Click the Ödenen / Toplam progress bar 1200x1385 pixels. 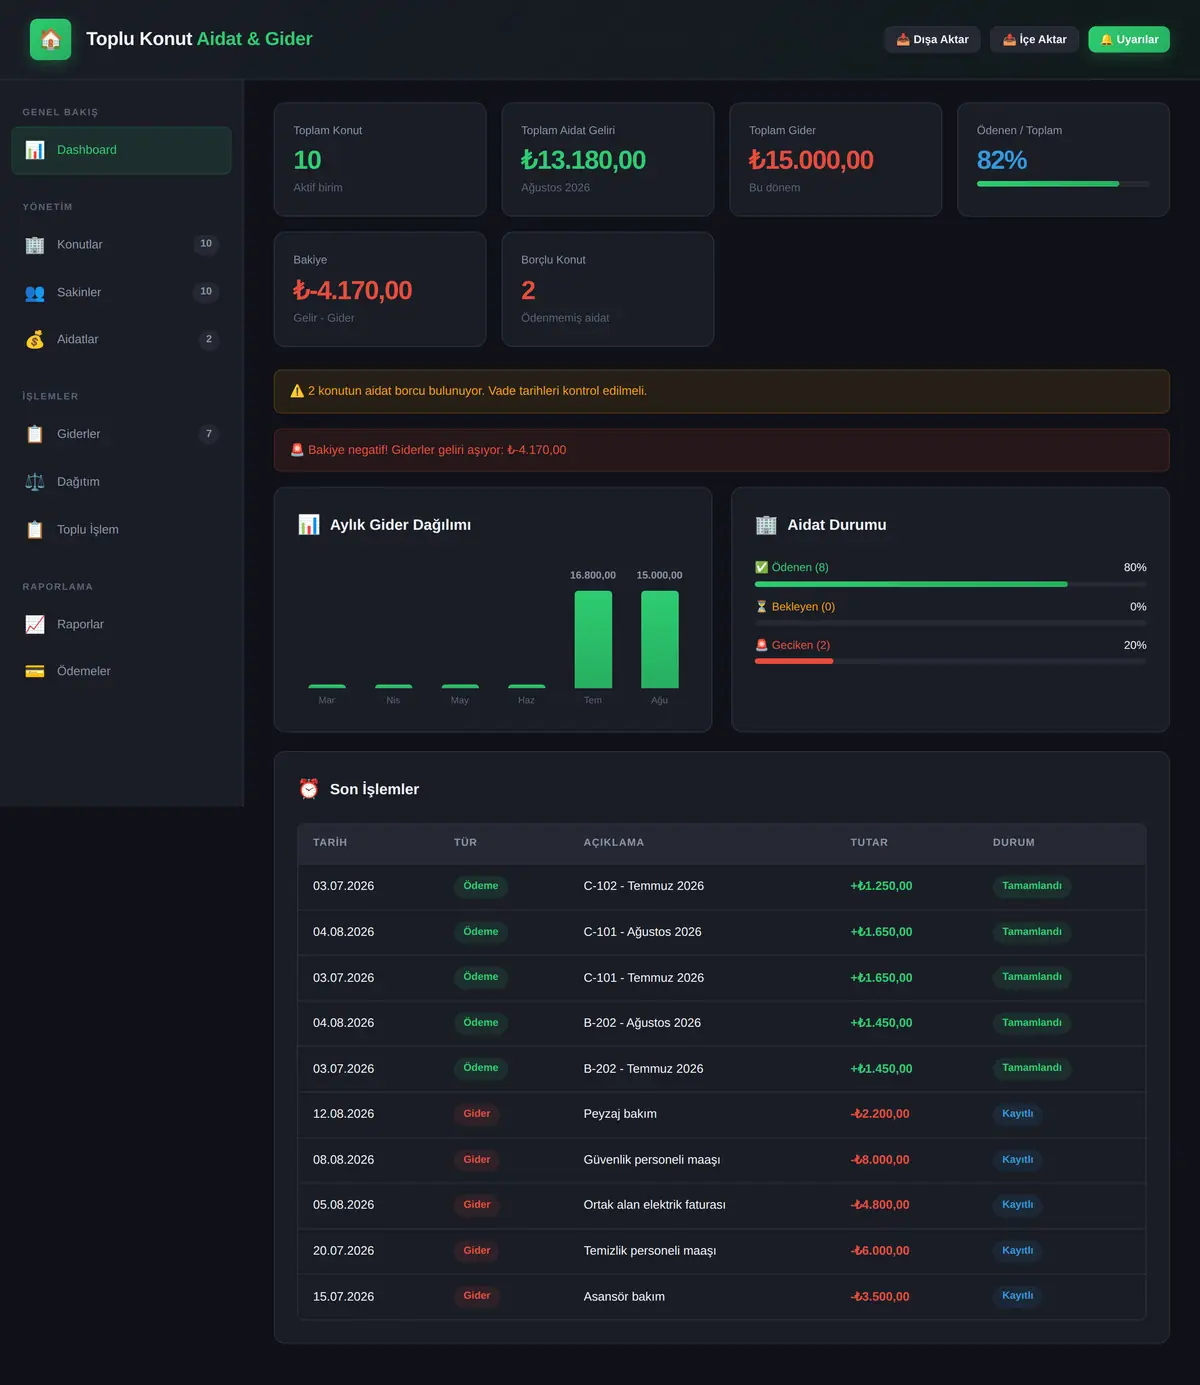(x=1063, y=184)
